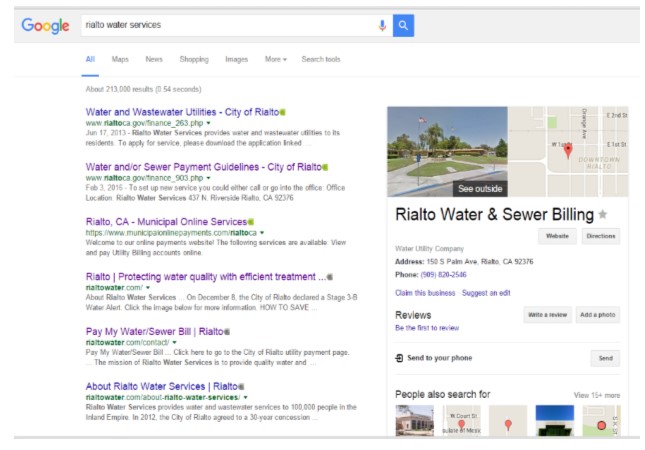Viewport: 645px width, 450px height.
Task: Click the Google logo
Action: (45, 25)
